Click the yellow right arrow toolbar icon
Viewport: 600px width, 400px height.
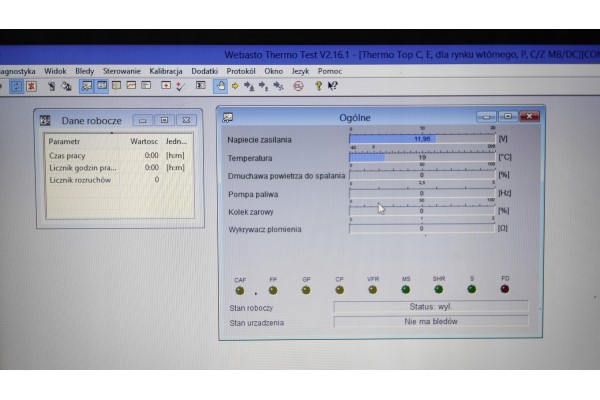pos(235,86)
